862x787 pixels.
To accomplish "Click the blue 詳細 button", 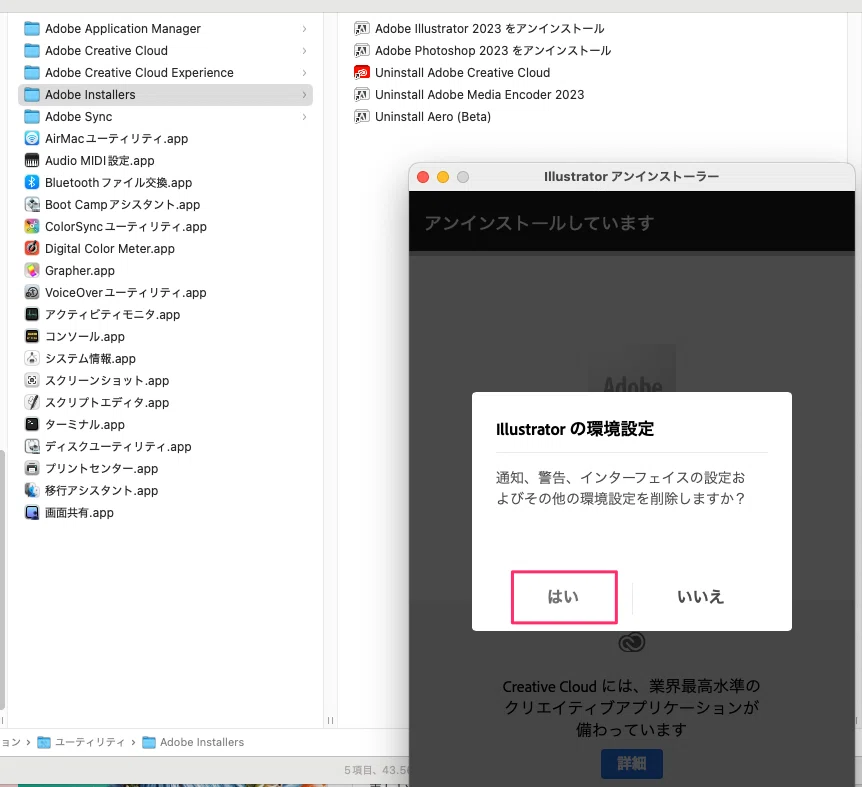I will pyautogui.click(x=632, y=763).
